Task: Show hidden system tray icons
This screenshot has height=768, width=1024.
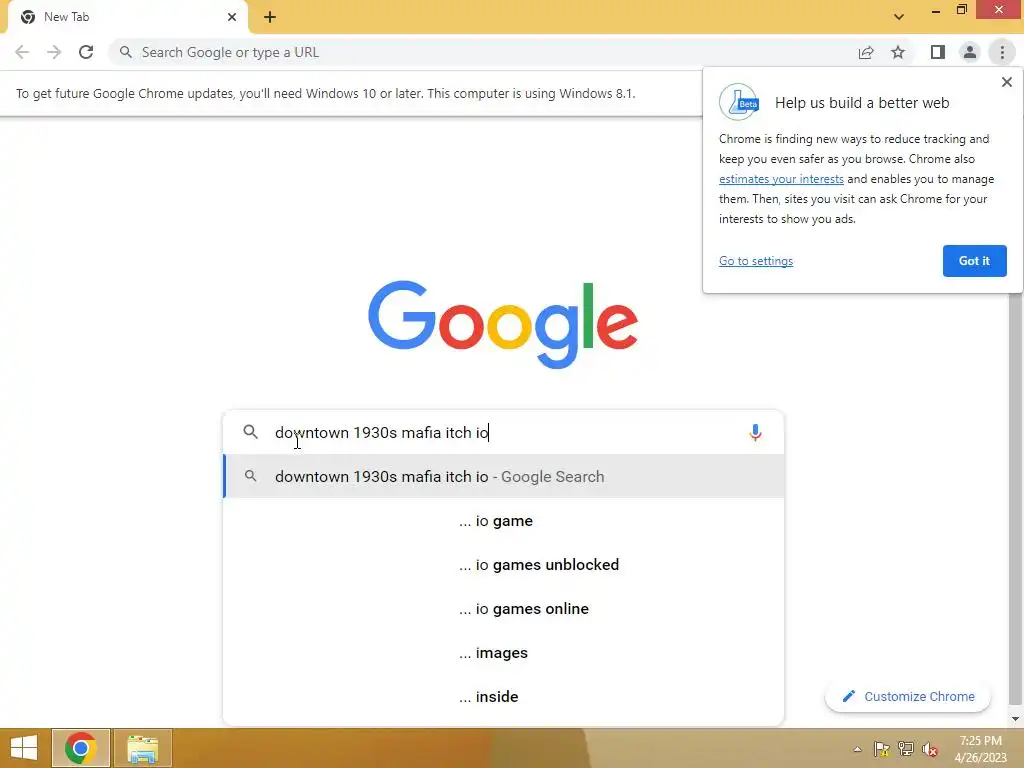Action: click(x=857, y=749)
